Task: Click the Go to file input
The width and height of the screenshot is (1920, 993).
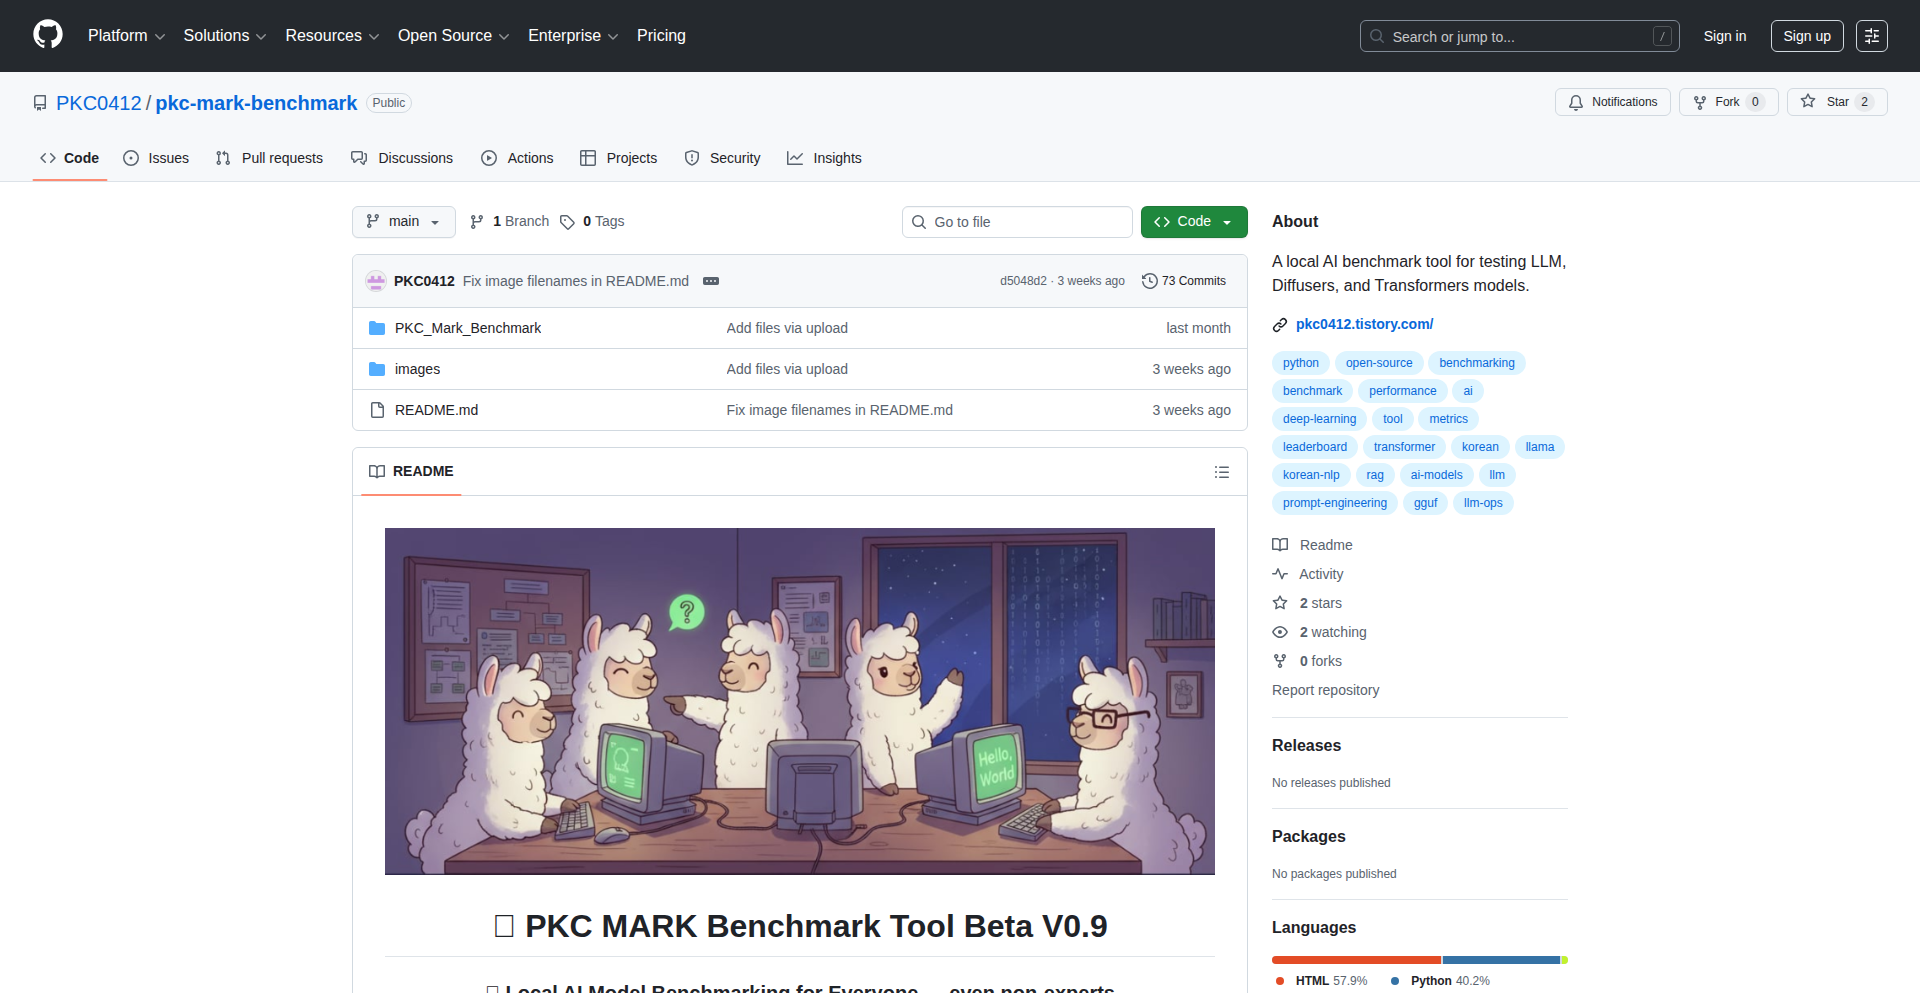Action: pyautogui.click(x=1017, y=222)
